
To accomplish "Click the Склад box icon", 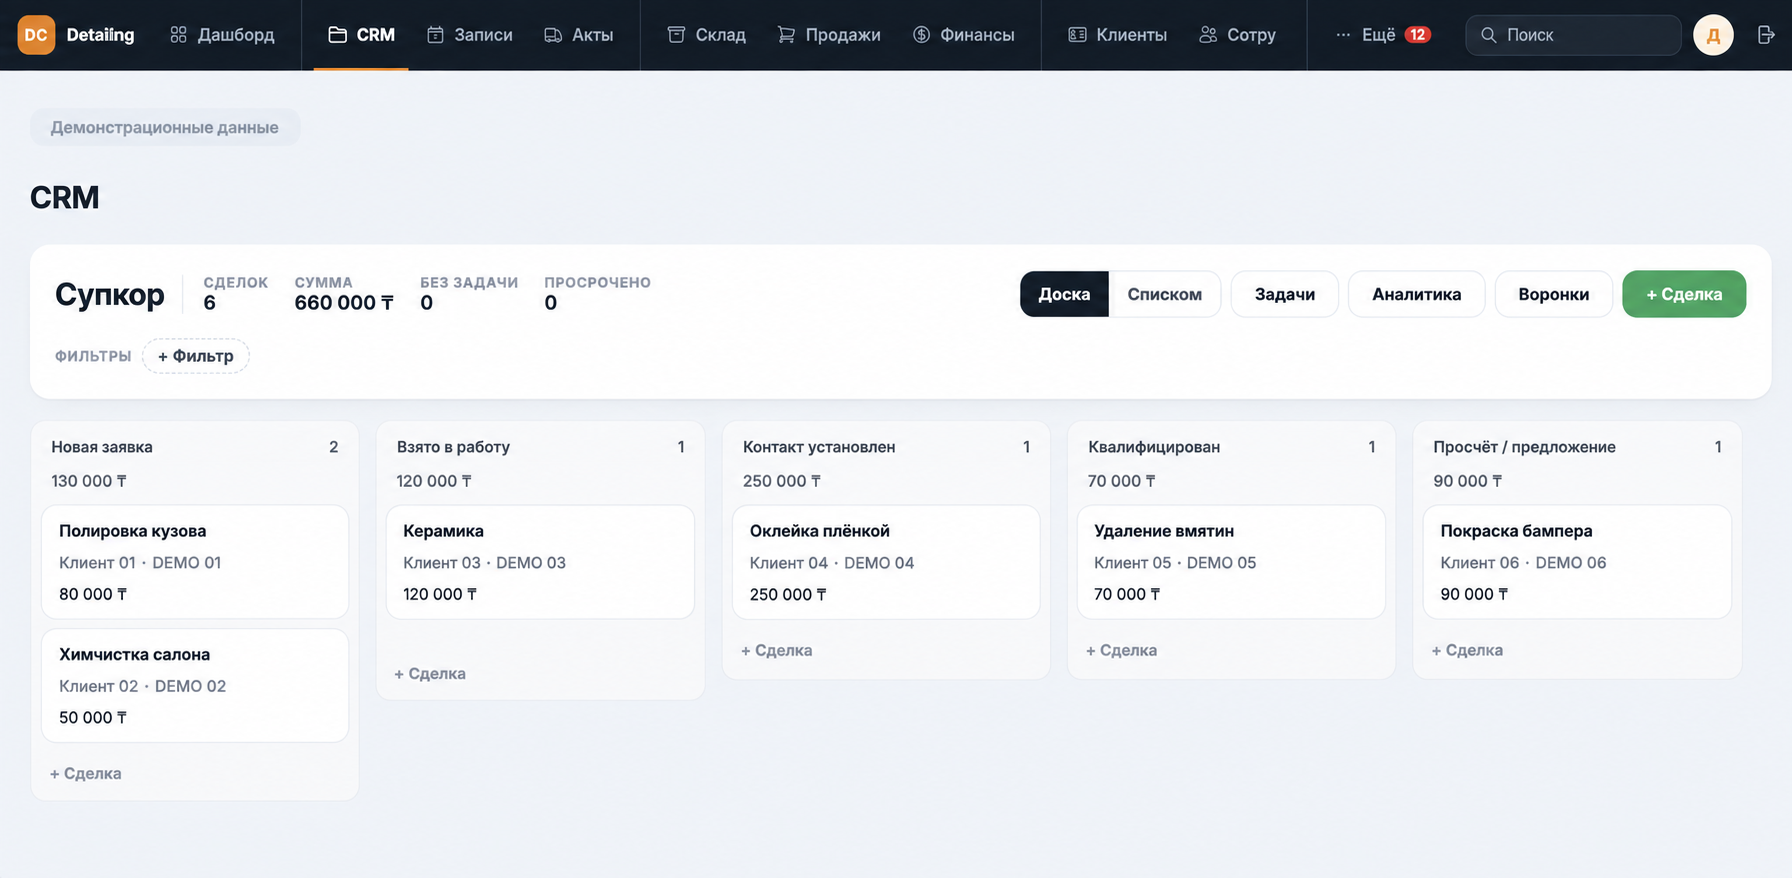I will coord(676,35).
